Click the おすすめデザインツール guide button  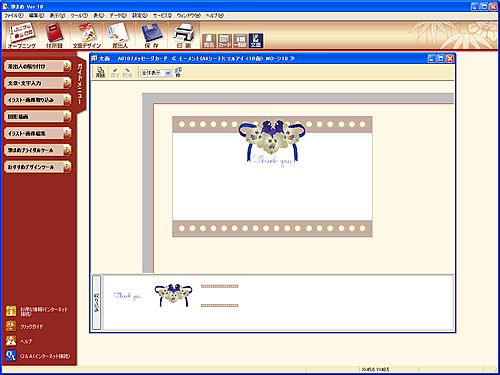(38, 167)
